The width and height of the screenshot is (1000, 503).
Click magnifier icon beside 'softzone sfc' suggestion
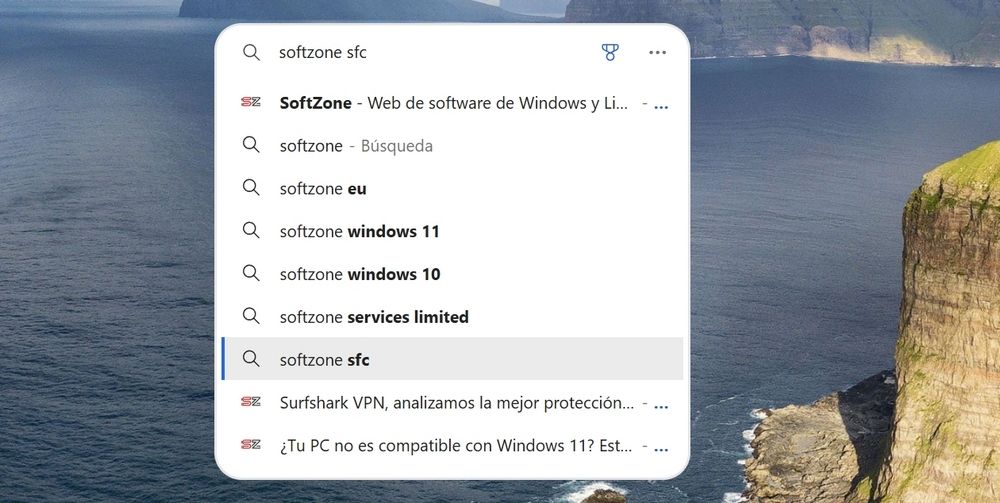(251, 359)
